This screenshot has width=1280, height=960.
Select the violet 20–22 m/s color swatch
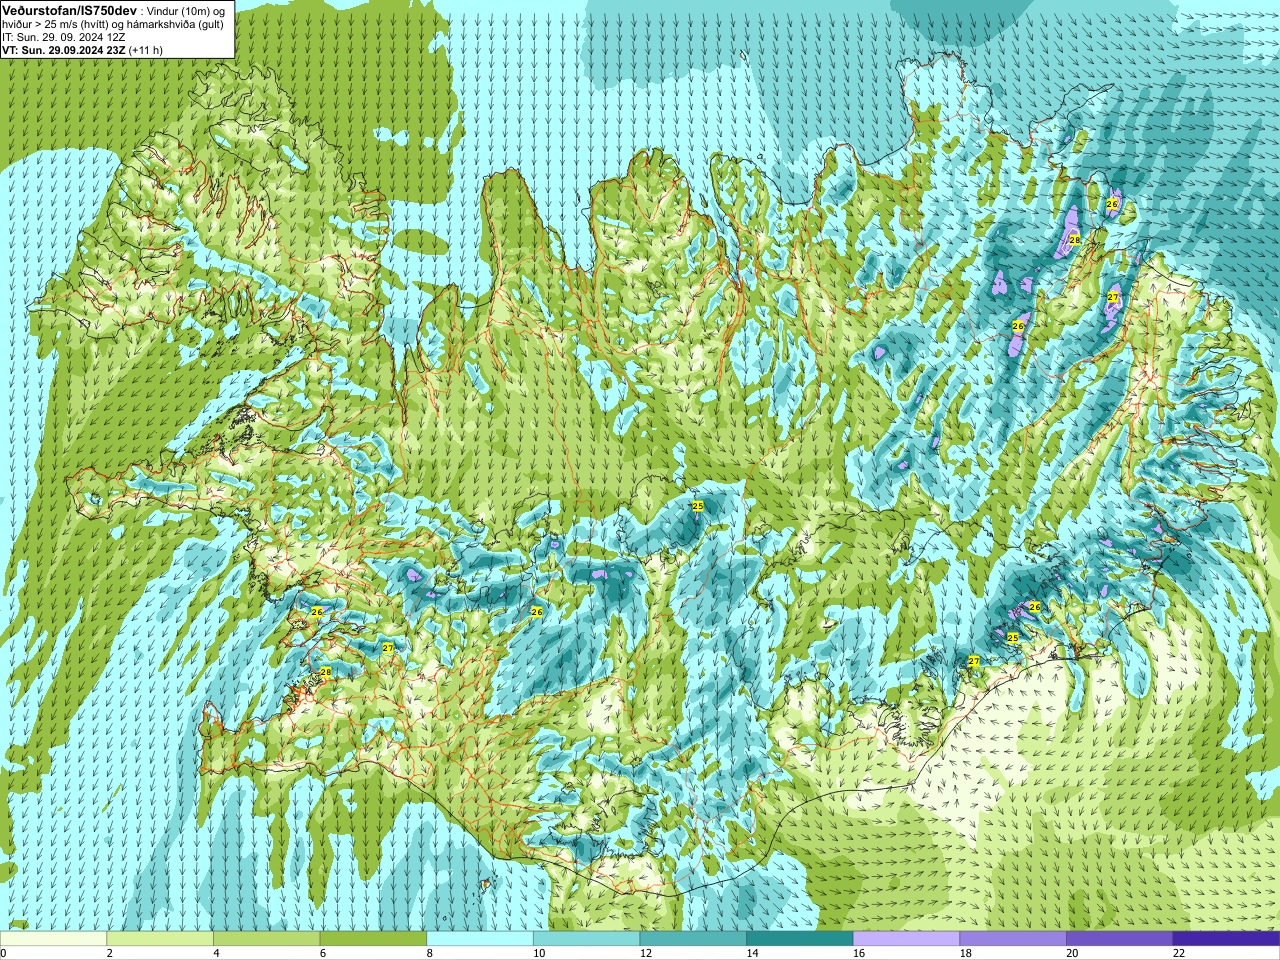[x=1120, y=939]
